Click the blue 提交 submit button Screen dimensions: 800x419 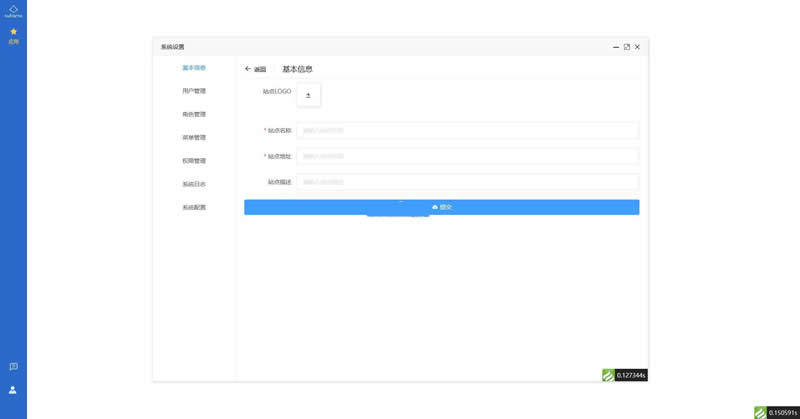[441, 207]
